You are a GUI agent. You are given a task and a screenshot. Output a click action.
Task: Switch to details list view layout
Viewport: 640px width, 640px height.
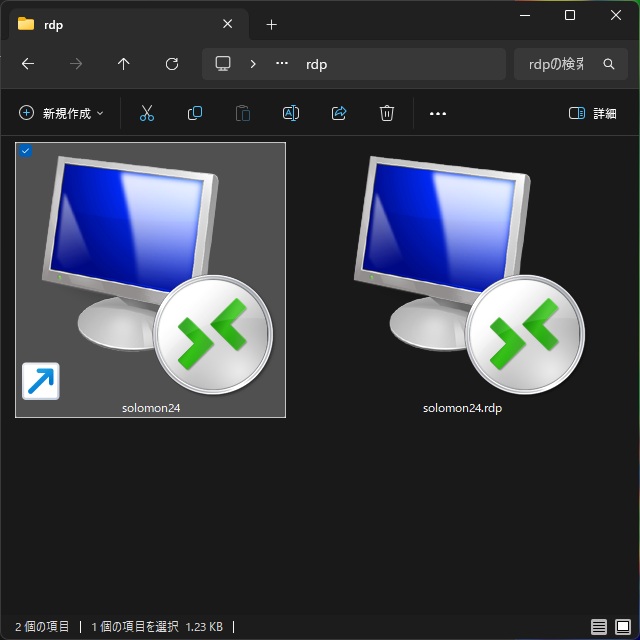coord(598,627)
